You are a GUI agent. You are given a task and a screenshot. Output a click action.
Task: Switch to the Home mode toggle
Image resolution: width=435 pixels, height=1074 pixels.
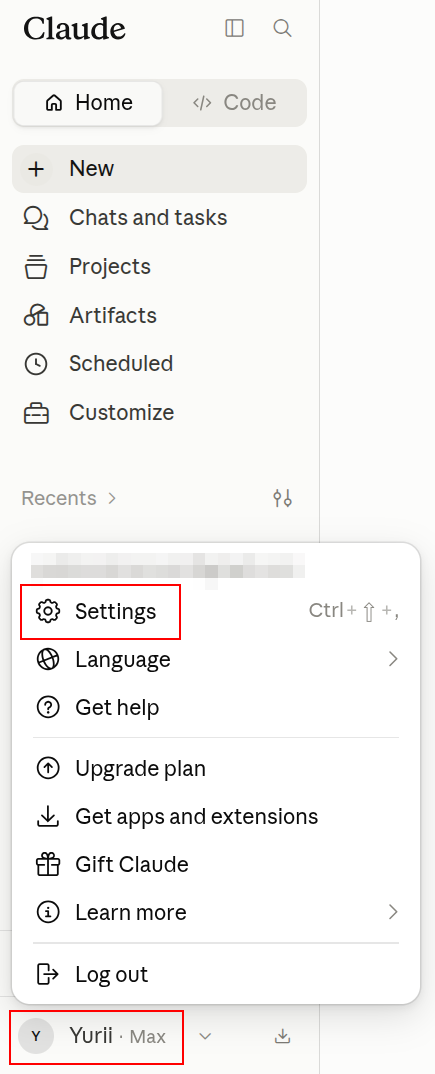(88, 103)
